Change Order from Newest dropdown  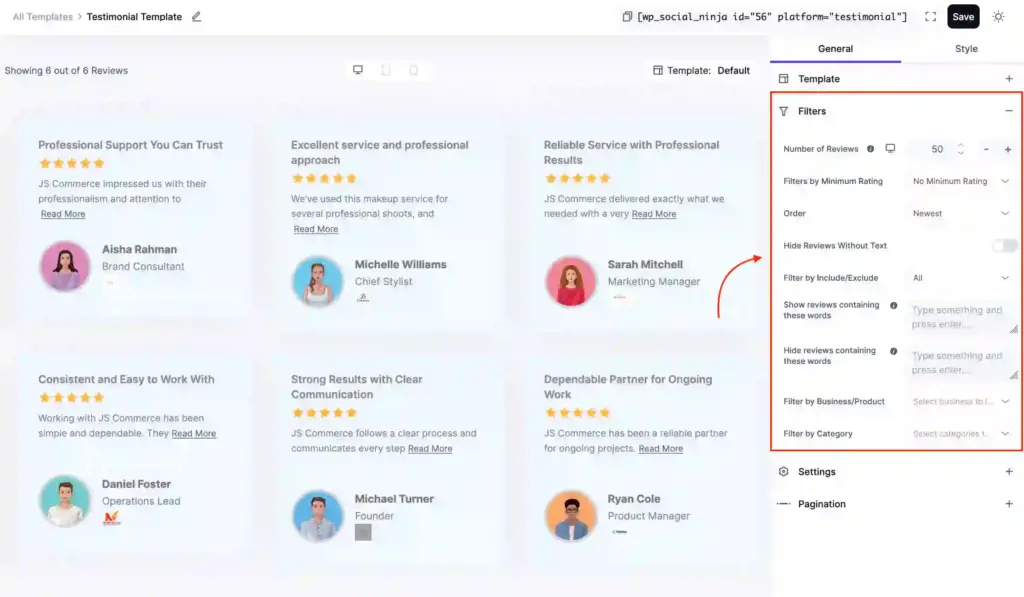coord(960,212)
